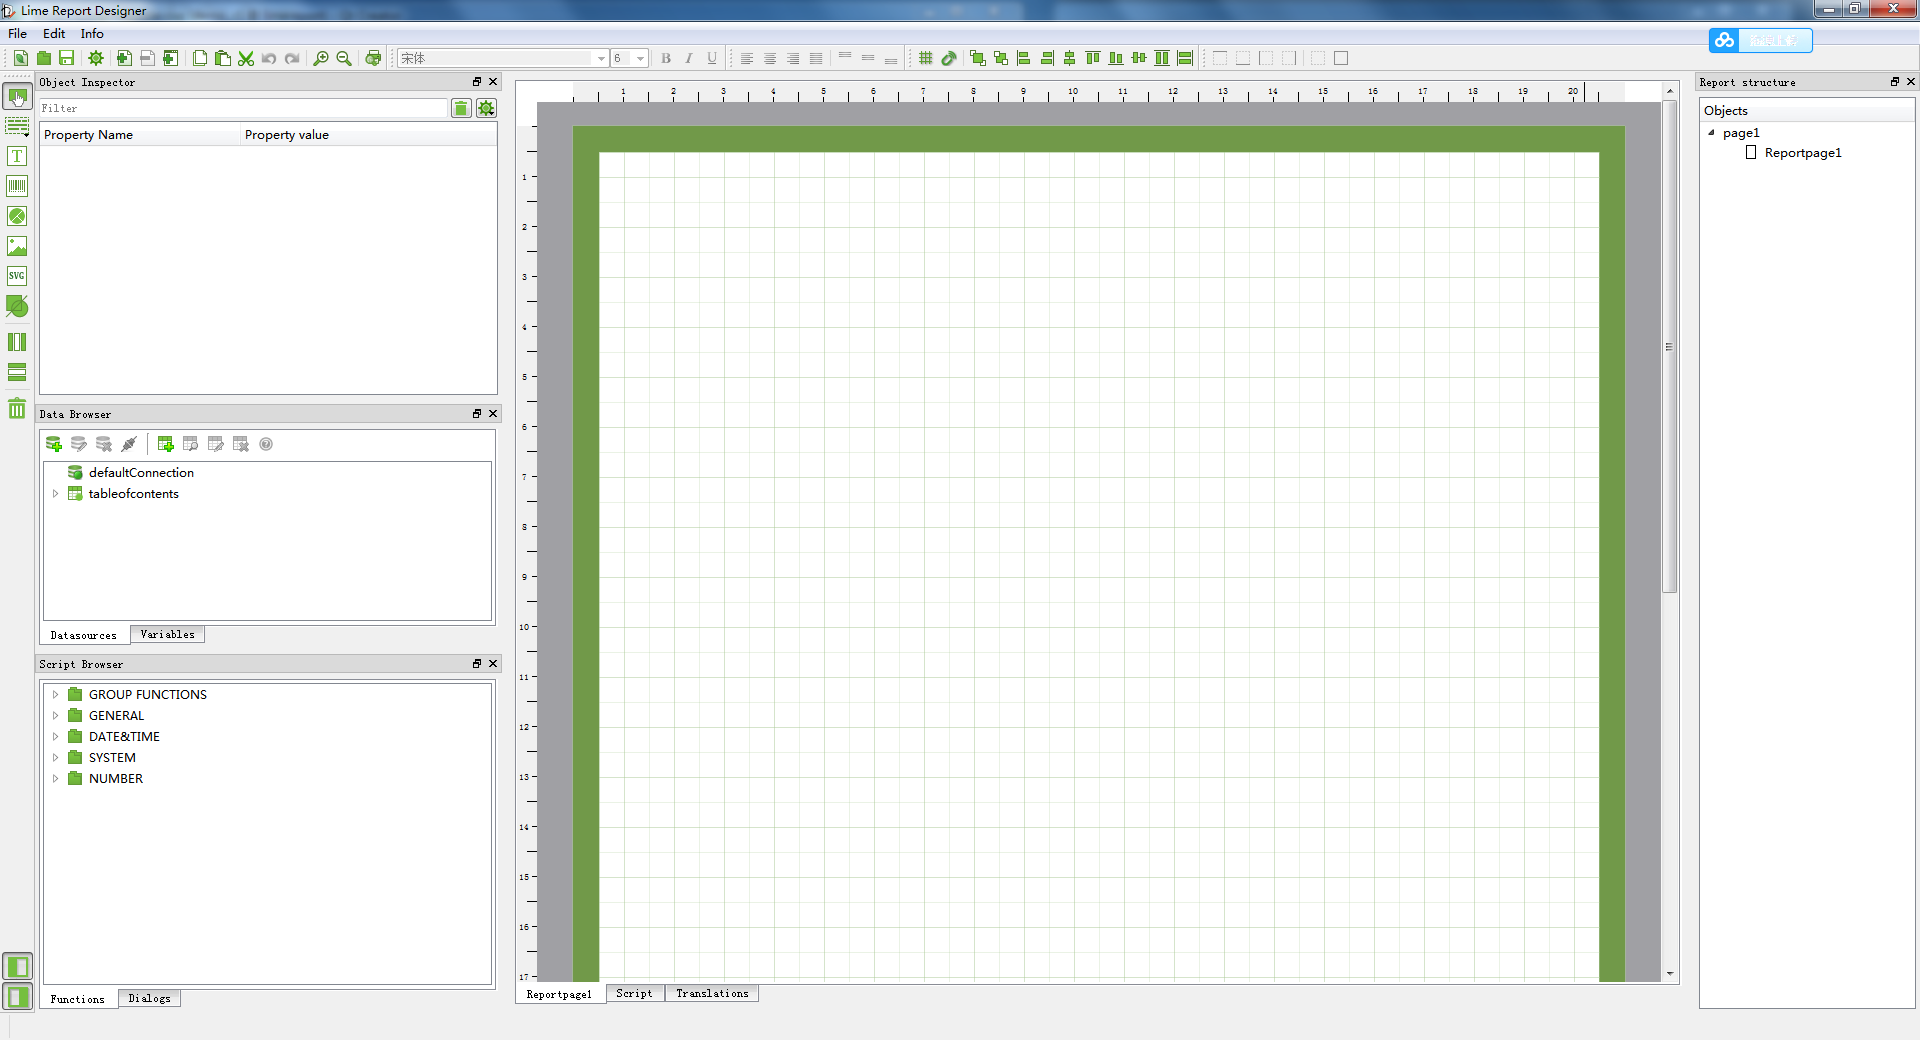
Task: Toggle text align left
Action: click(747, 58)
